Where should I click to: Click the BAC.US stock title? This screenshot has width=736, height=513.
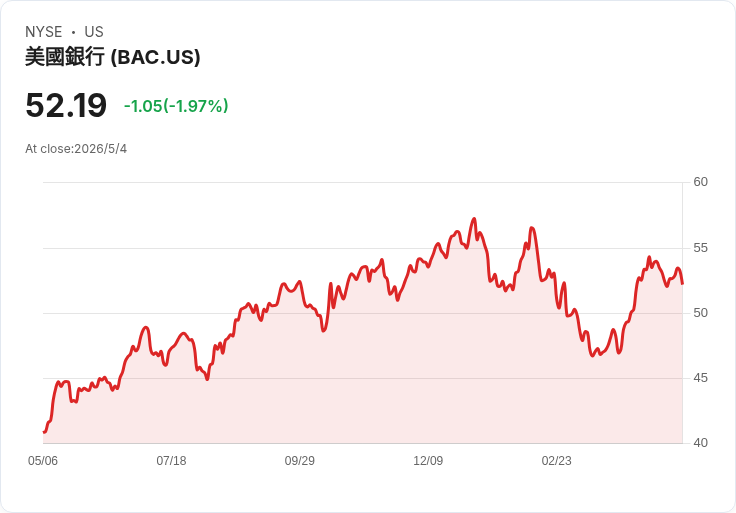[x=113, y=57]
